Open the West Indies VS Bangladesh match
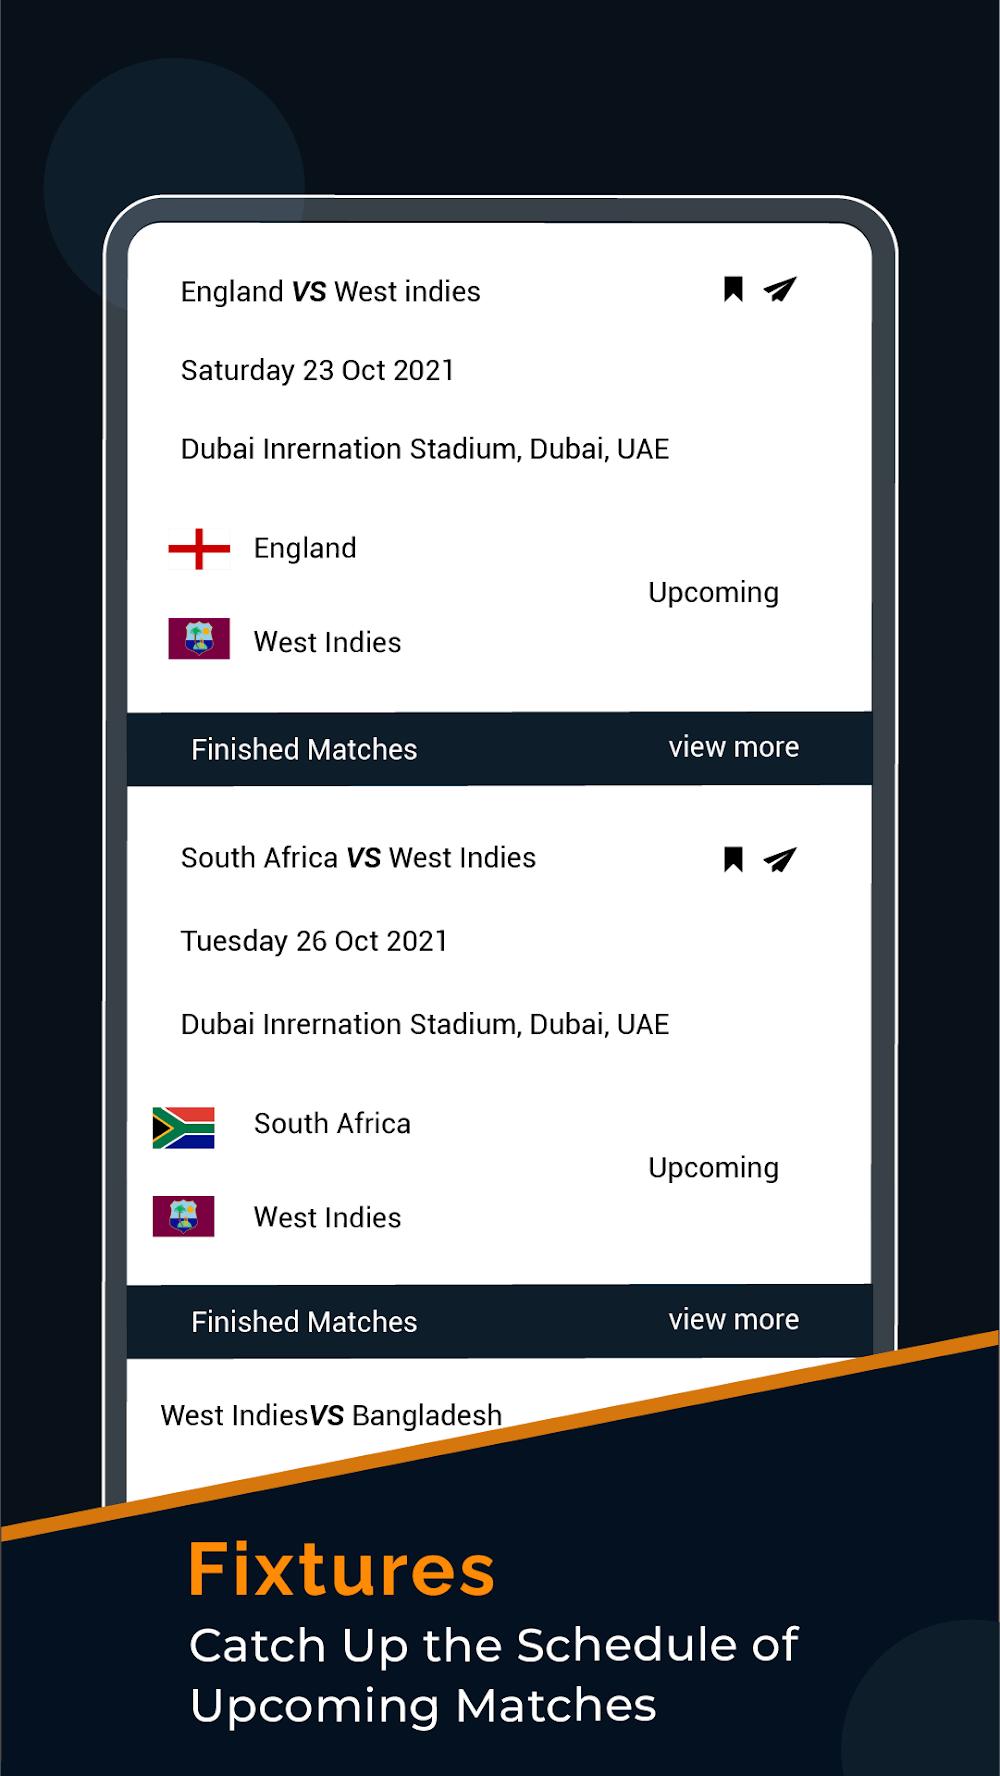The width and height of the screenshot is (1000, 1776). tap(331, 1416)
